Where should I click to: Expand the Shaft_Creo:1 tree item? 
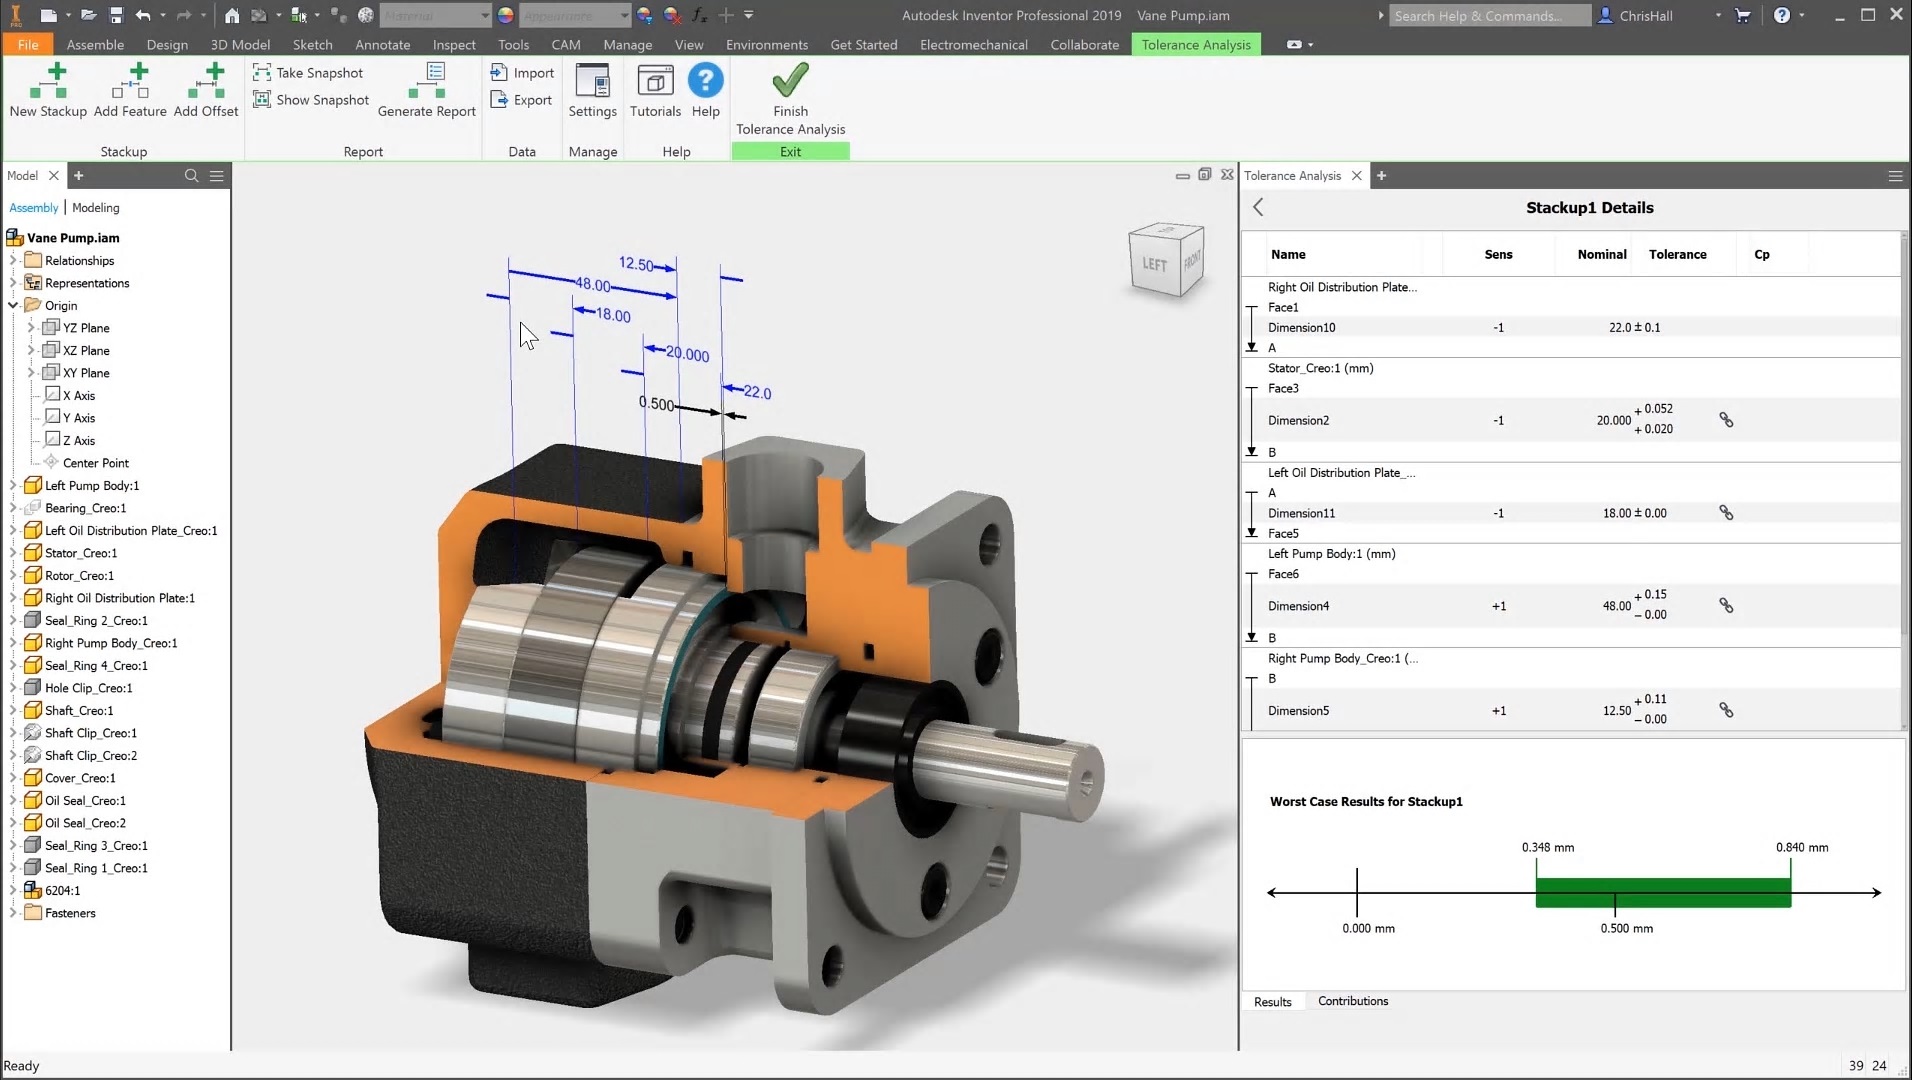(x=12, y=710)
